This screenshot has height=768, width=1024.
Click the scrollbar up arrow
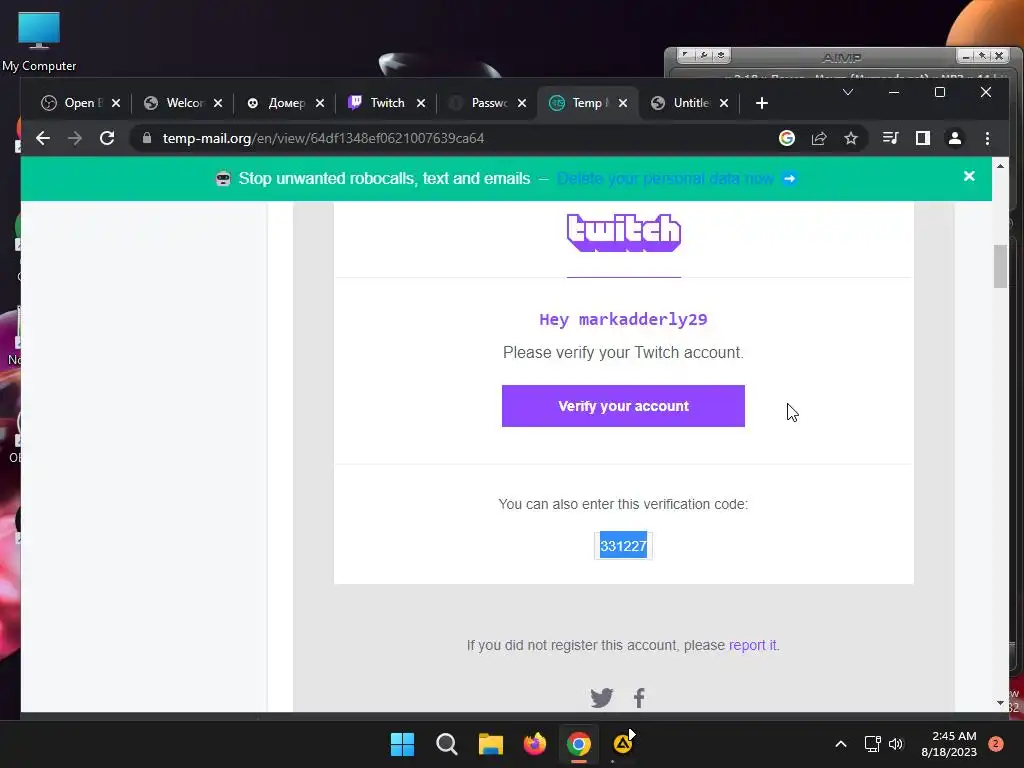(1000, 167)
